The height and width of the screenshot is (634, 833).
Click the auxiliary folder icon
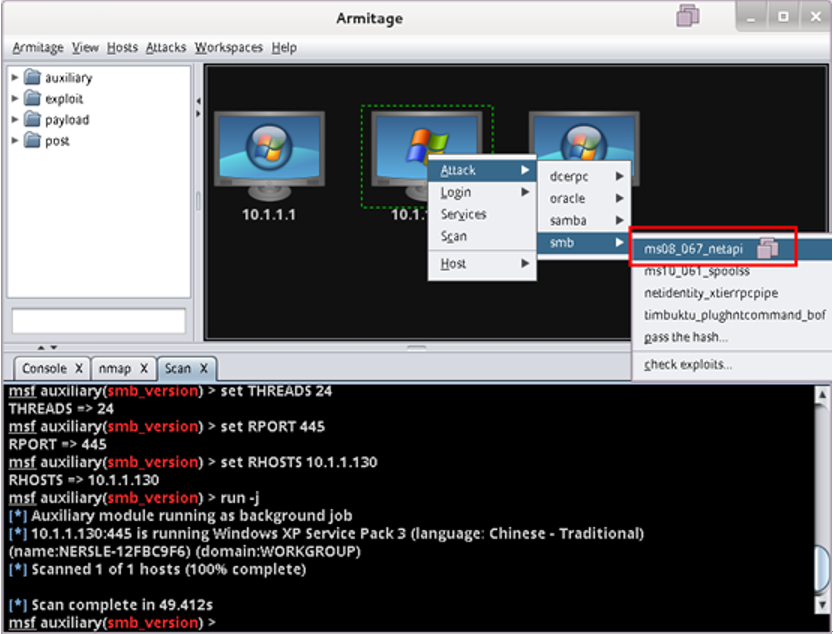pos(32,78)
